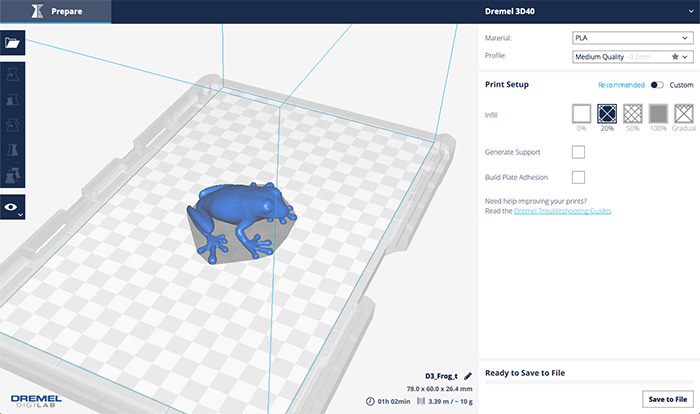Click the Generate Support label
Image resolution: width=700 pixels, height=414 pixels.
pyautogui.click(x=512, y=152)
